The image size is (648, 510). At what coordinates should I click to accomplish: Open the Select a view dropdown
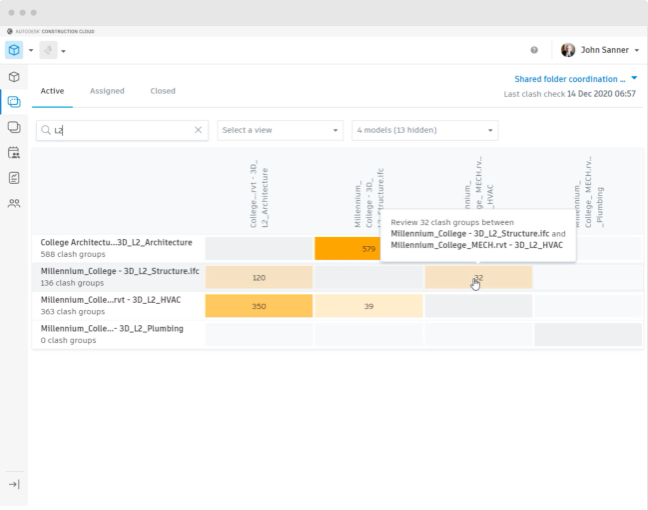[280, 130]
